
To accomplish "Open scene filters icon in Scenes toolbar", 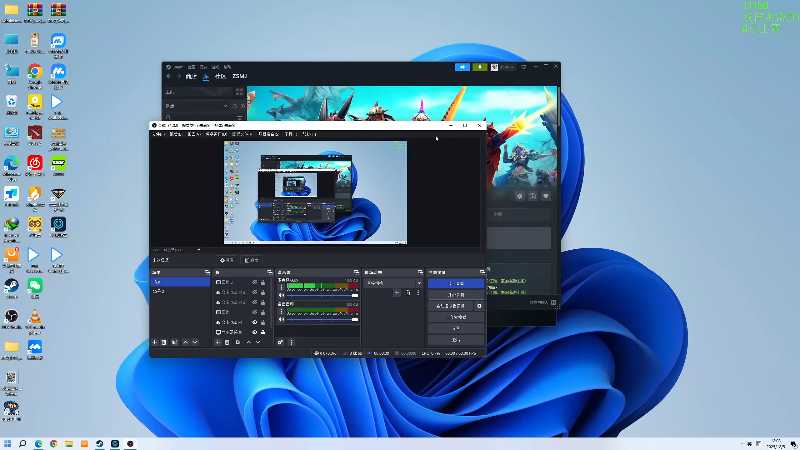I will tap(174, 342).
